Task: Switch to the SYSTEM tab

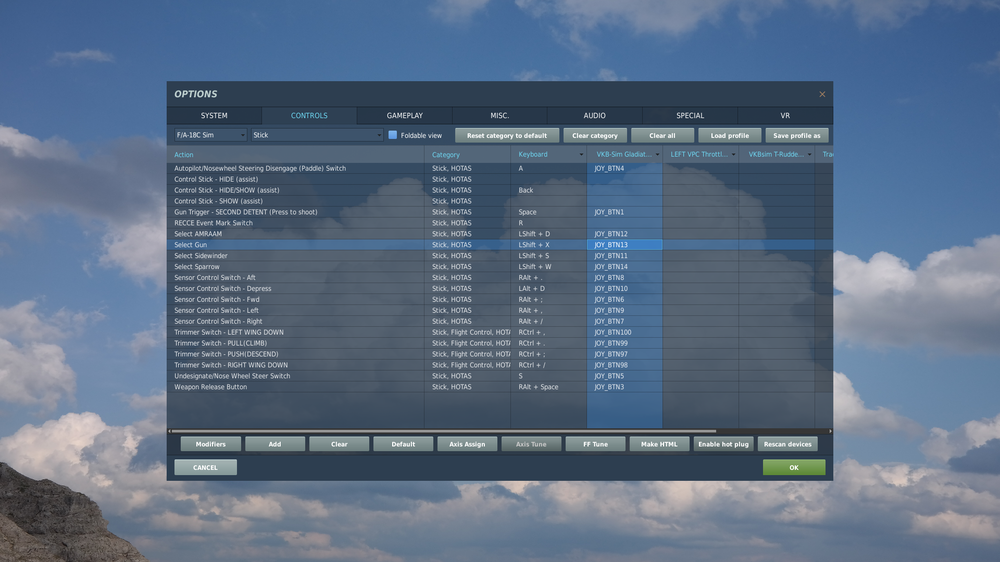Action: [214, 115]
